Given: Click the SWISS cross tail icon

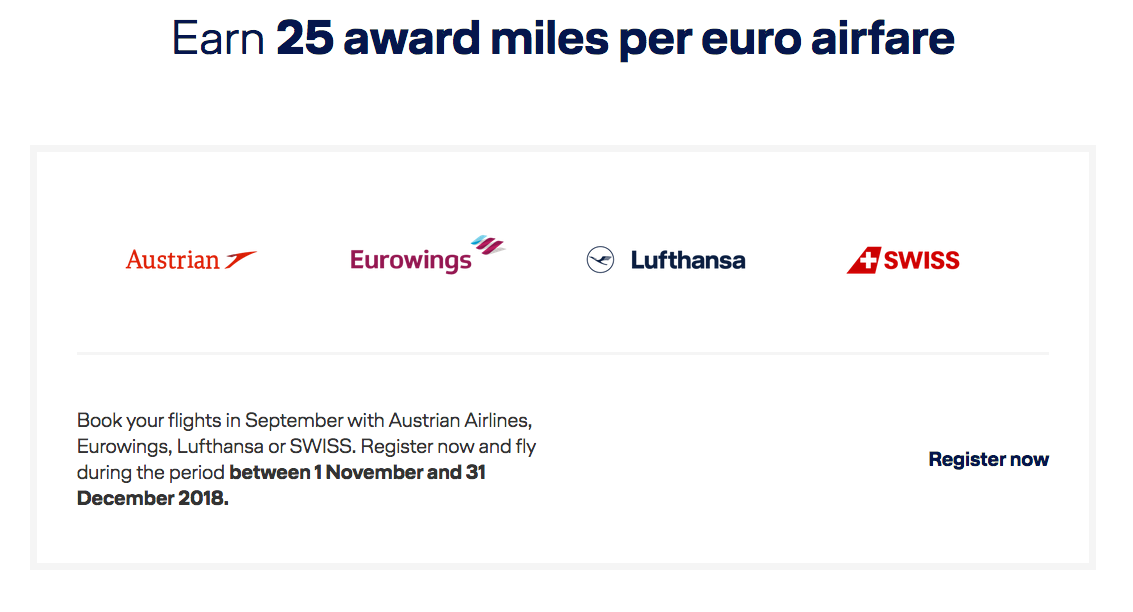Looking at the screenshot, I should (863, 260).
